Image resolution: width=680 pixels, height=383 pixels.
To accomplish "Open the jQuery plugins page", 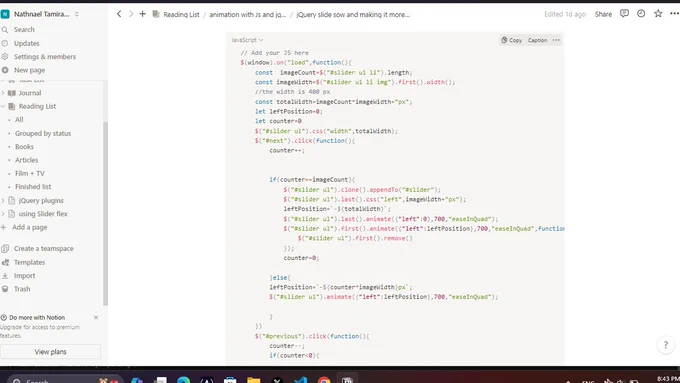I will [x=41, y=200].
